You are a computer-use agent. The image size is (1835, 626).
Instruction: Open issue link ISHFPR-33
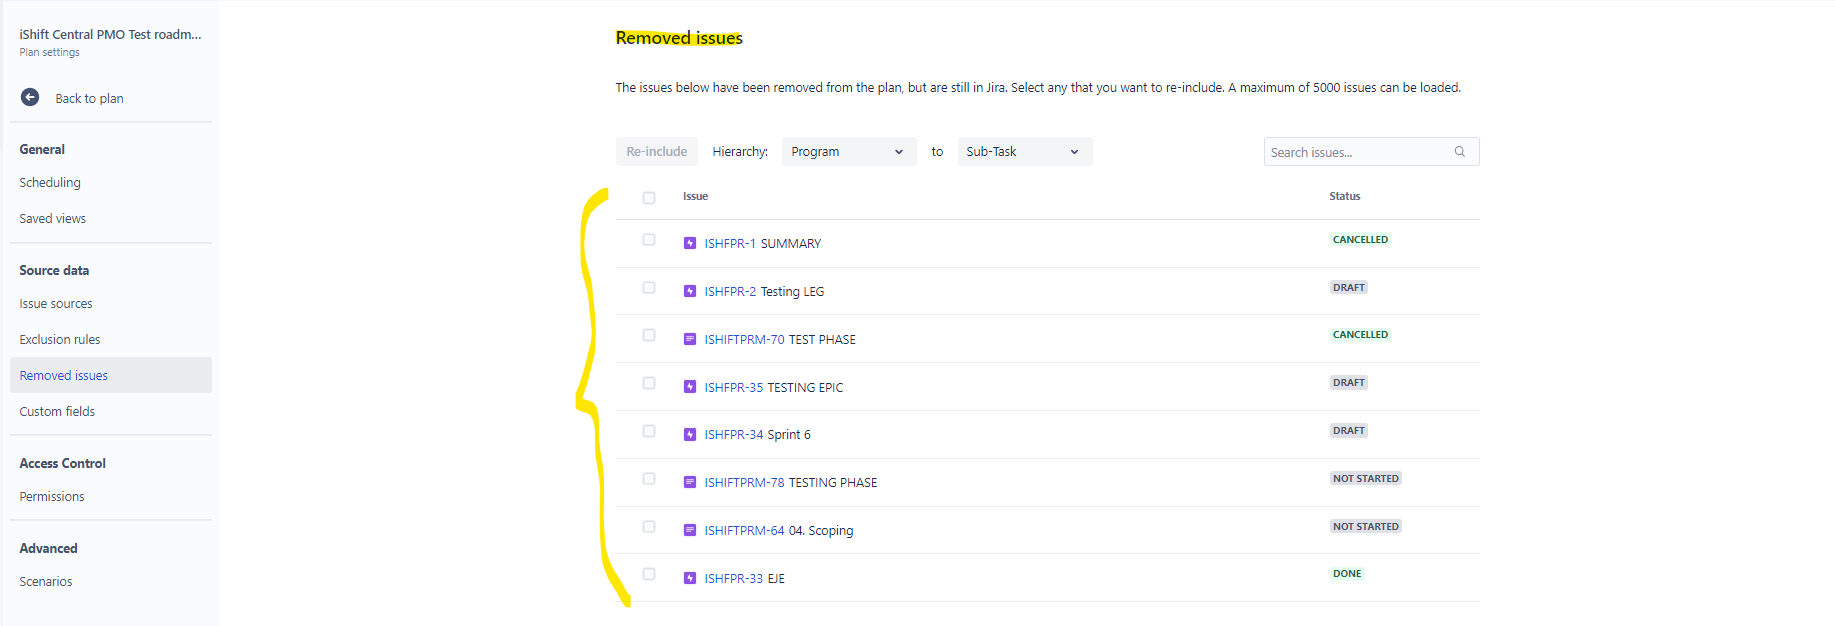point(733,578)
